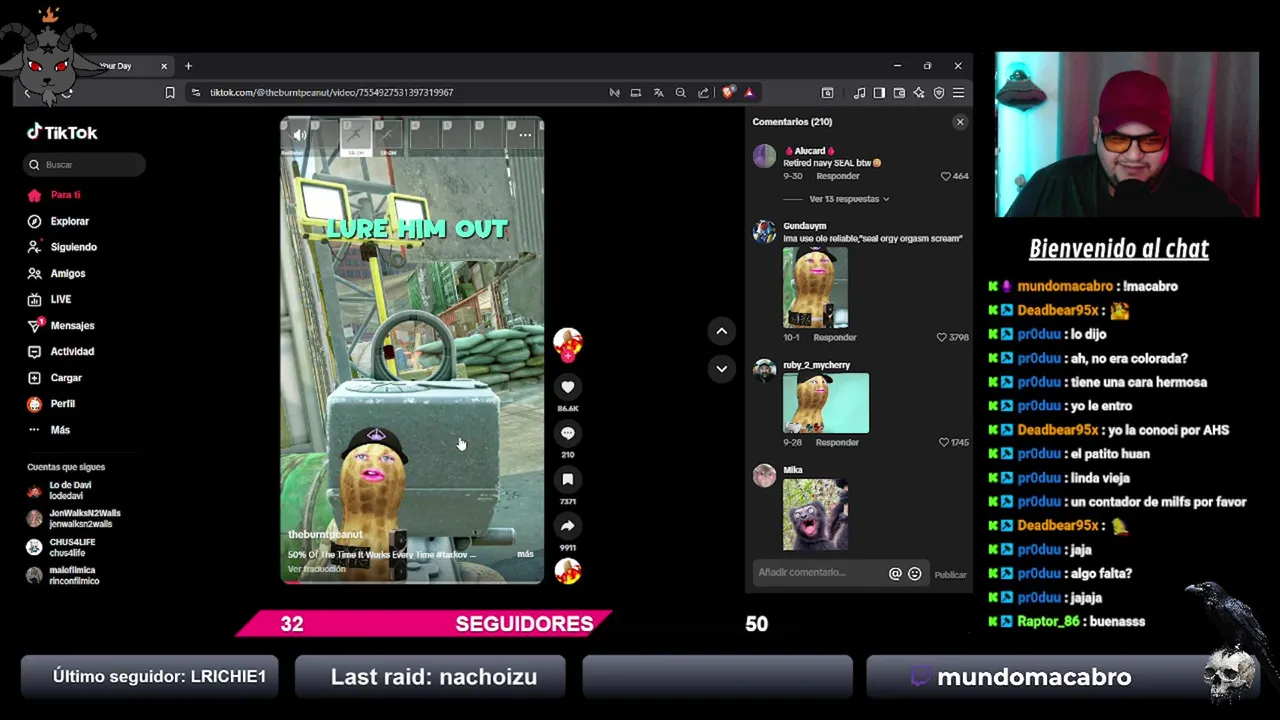The width and height of the screenshot is (1280, 720).
Task: Click Ver traducción under the caption
Action: [x=316, y=569]
